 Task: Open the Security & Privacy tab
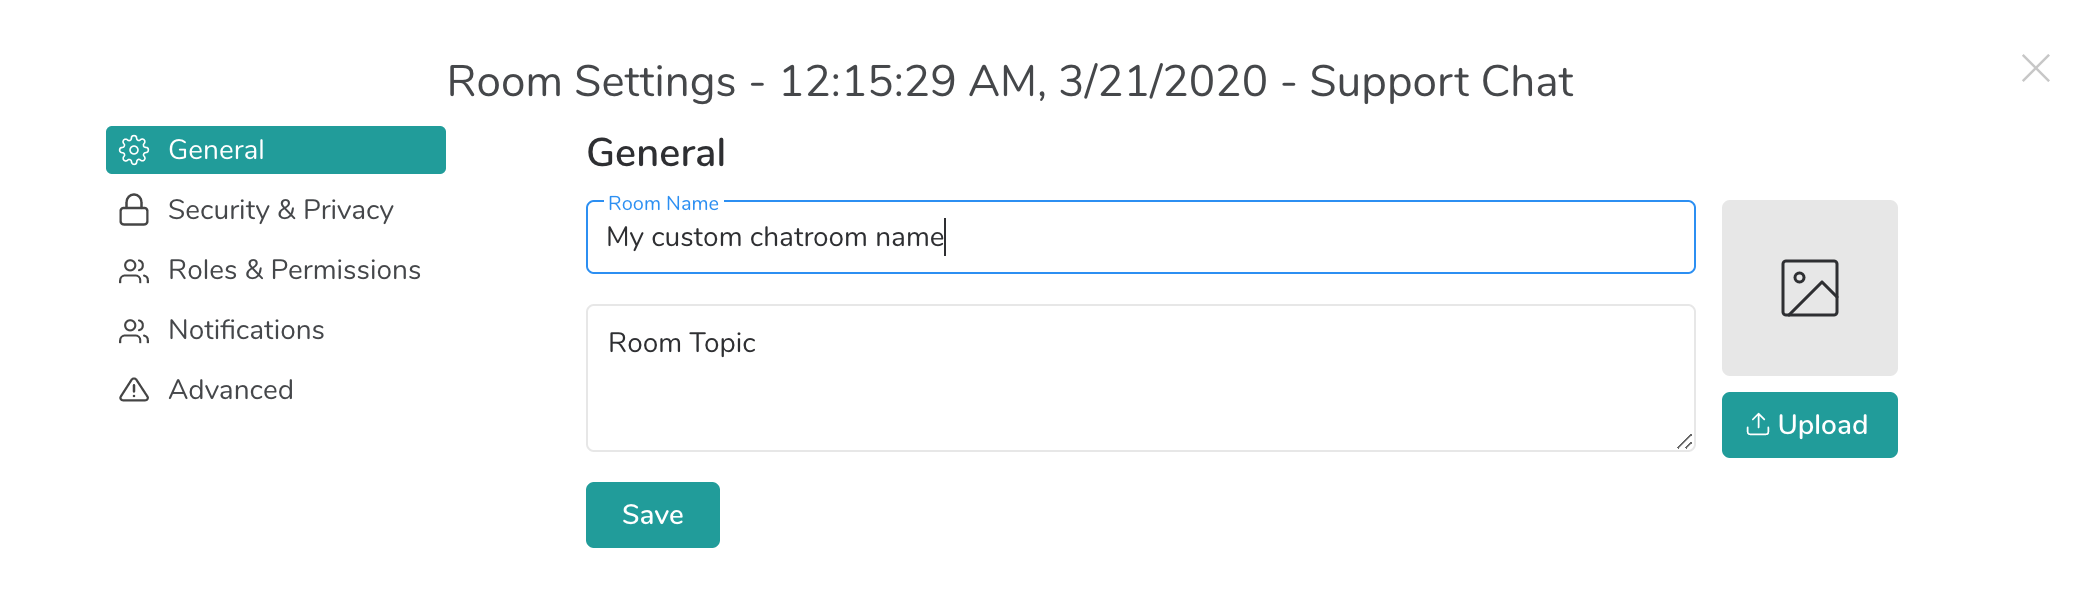pos(280,210)
